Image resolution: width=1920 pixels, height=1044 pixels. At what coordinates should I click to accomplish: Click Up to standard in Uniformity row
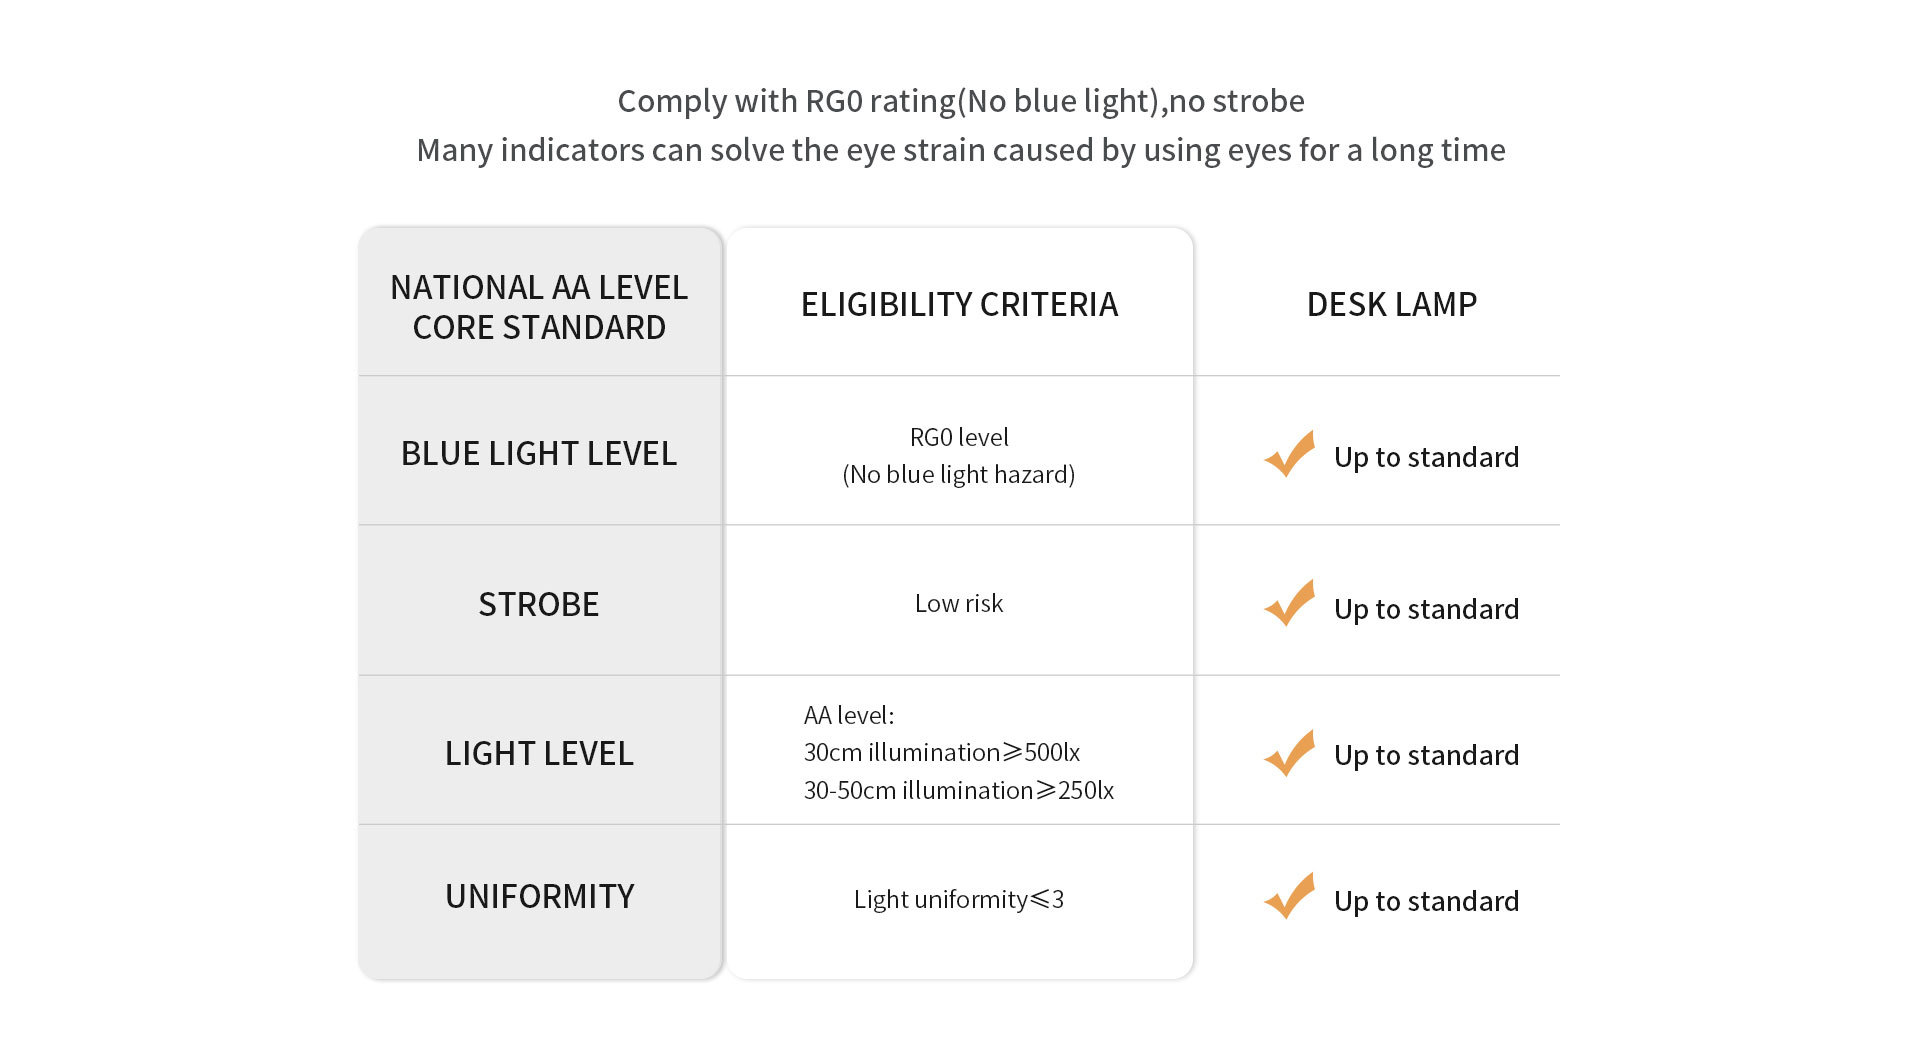point(1426,901)
